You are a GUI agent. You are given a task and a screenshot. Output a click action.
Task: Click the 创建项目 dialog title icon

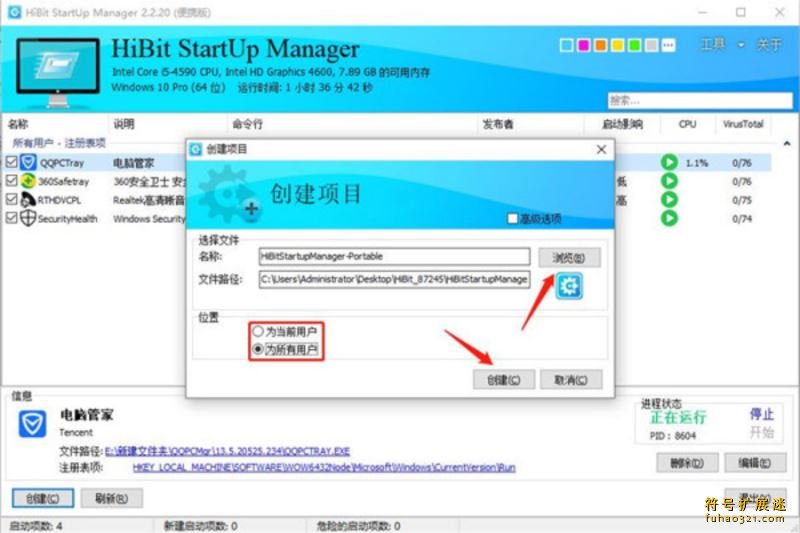195,149
